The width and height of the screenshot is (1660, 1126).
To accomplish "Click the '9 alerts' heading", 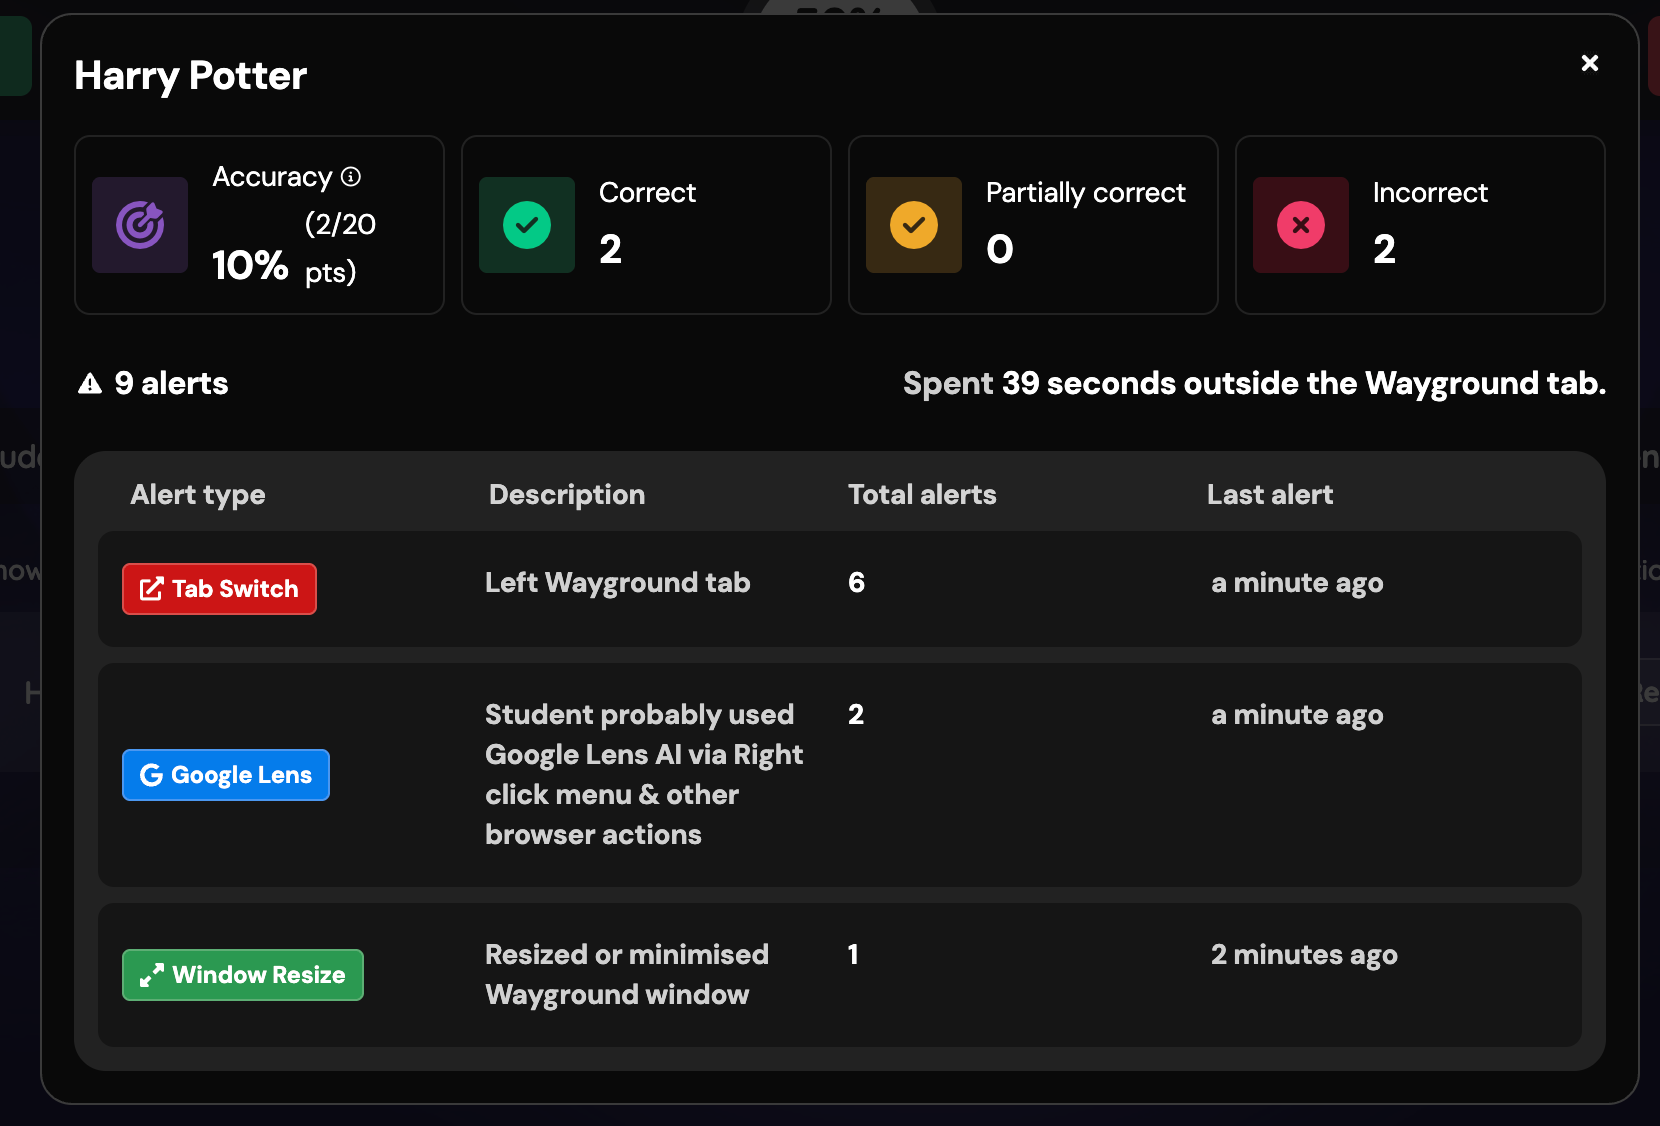I will pyautogui.click(x=171, y=384).
